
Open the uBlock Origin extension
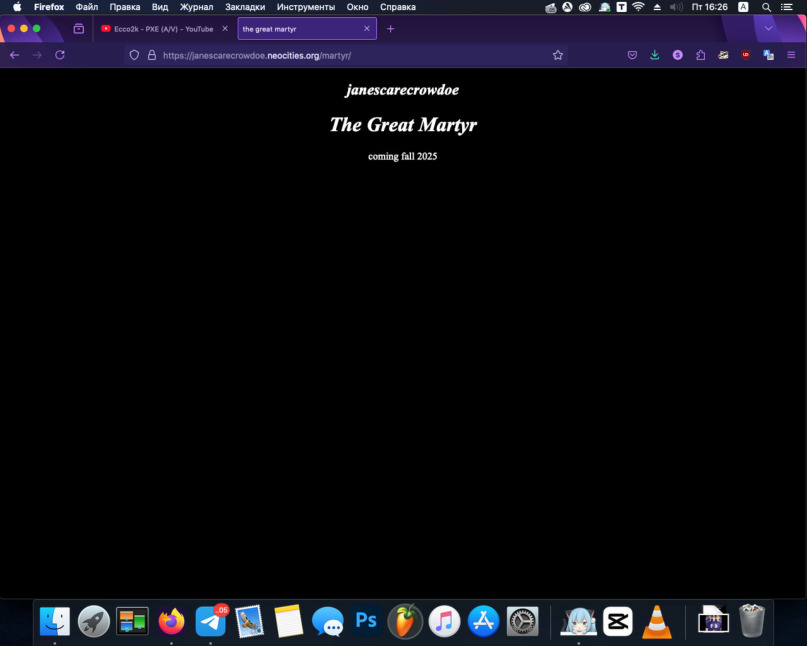click(x=746, y=55)
